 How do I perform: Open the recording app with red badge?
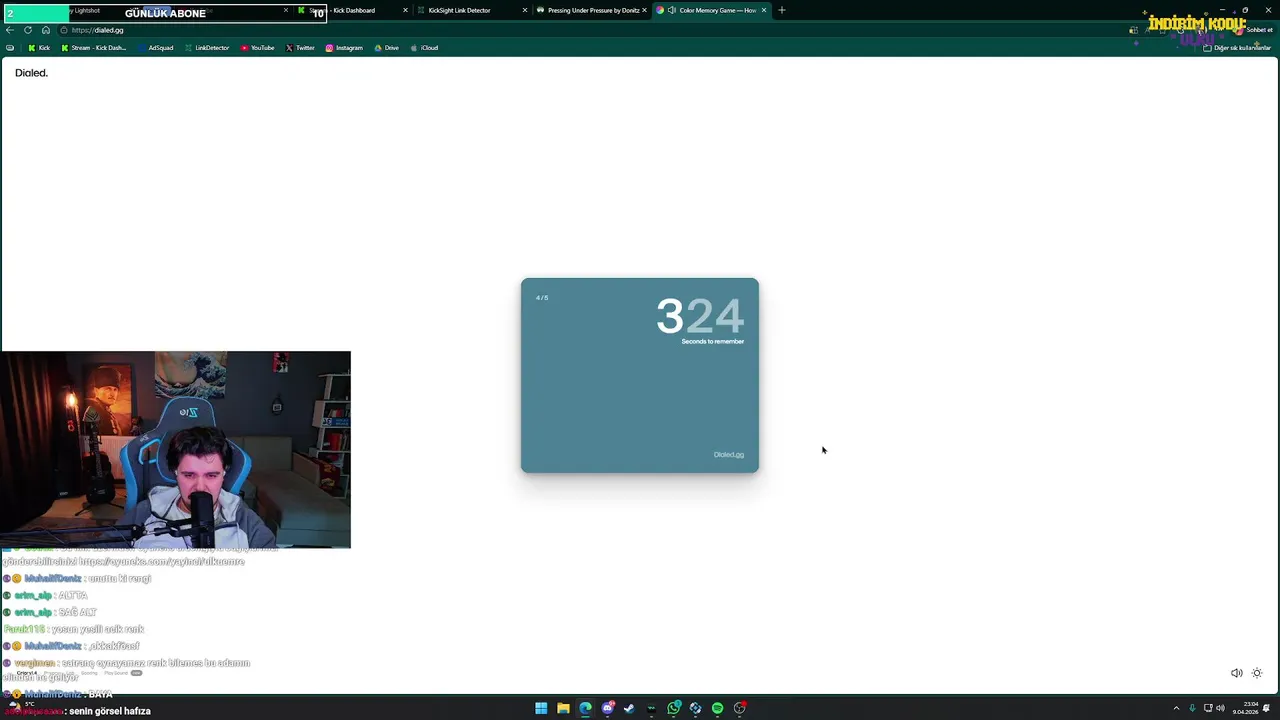[x=740, y=708]
